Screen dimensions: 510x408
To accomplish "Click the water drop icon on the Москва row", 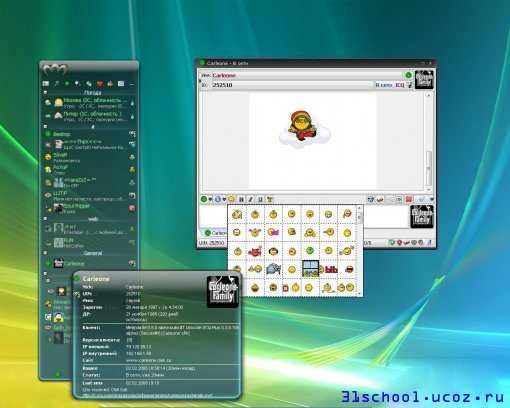I will tap(132, 103).
